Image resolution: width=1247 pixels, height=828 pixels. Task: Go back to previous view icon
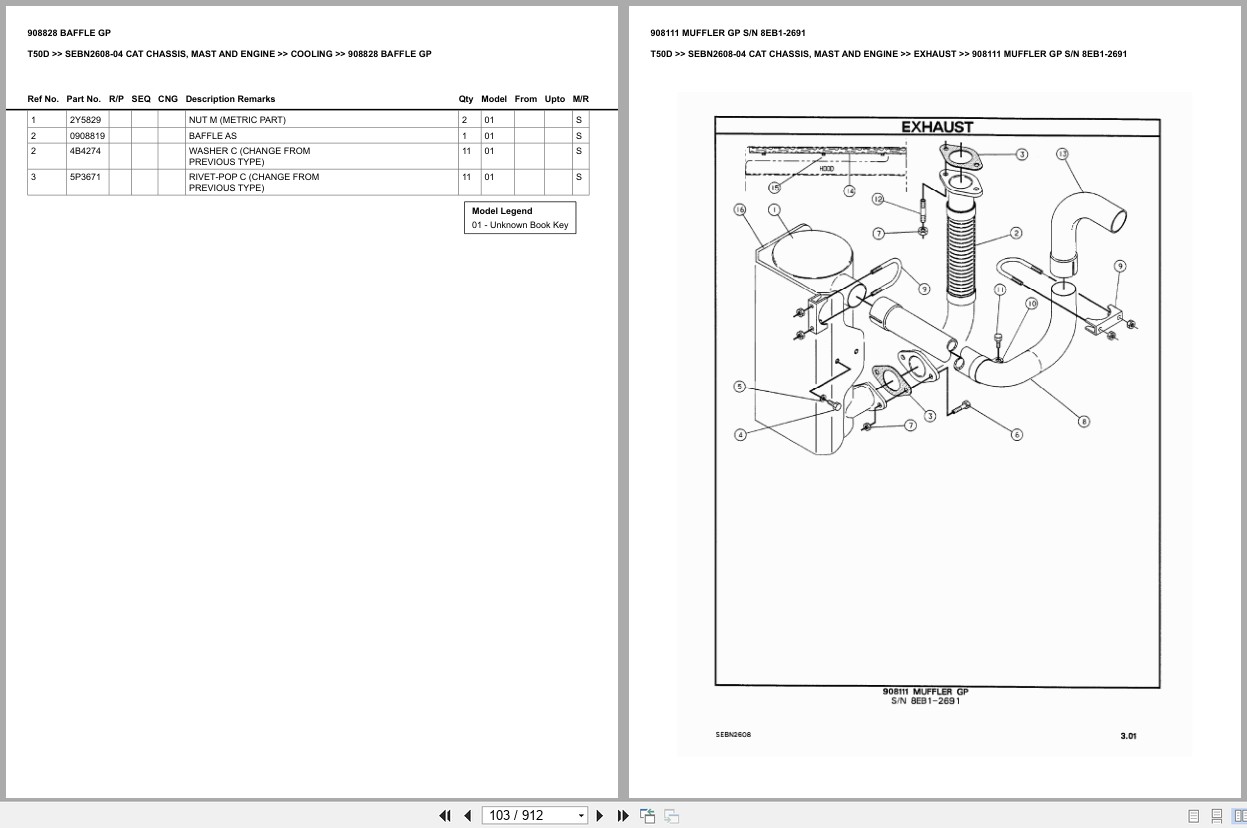coord(647,815)
